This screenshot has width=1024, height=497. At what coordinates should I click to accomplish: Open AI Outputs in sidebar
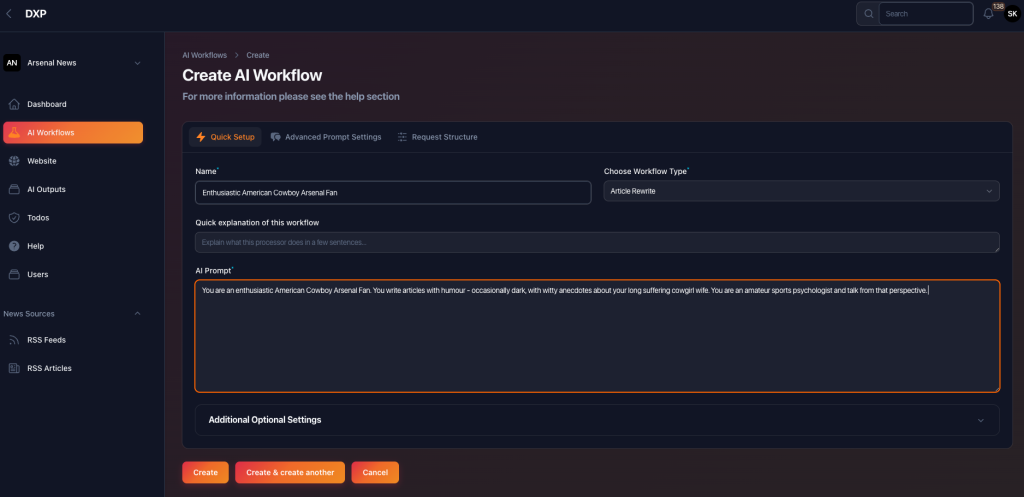click(x=46, y=189)
